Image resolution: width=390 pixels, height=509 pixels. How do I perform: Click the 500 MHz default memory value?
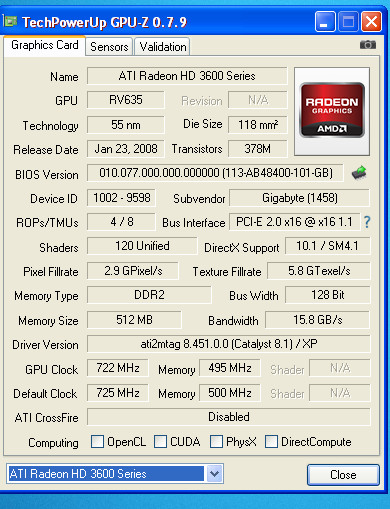(230, 393)
